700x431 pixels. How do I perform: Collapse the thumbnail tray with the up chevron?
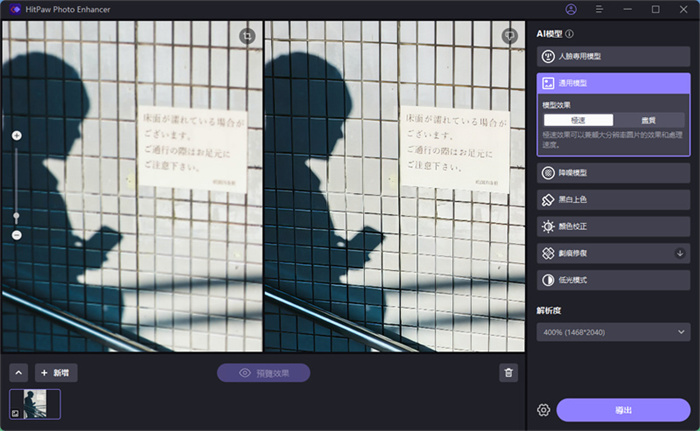[x=19, y=373]
